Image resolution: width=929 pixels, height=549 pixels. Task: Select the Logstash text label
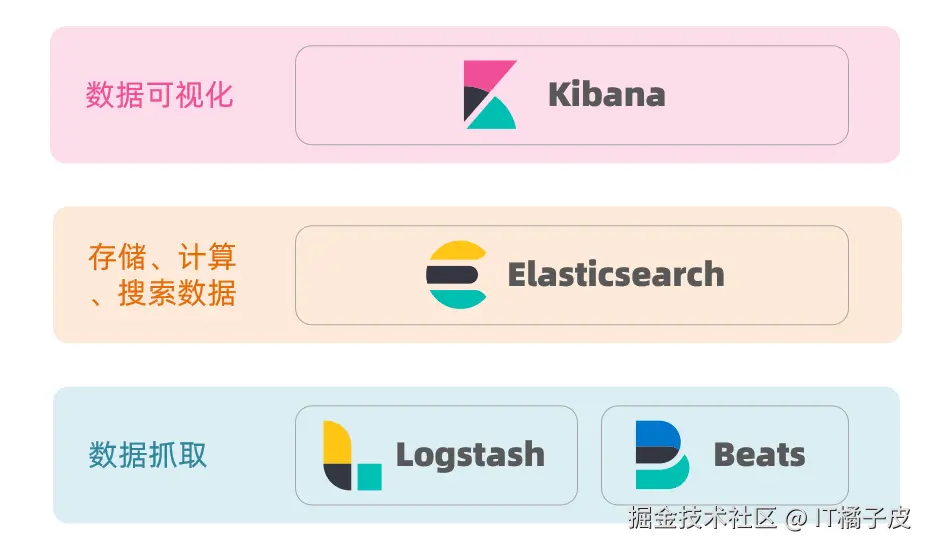tap(470, 455)
